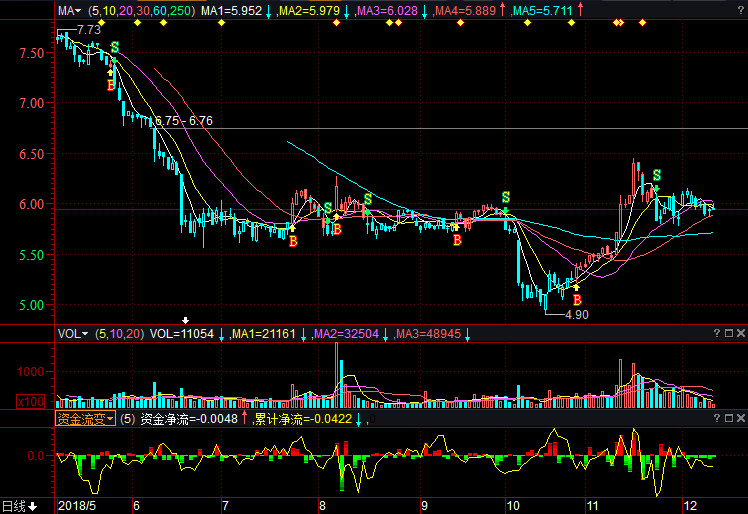Click the last yellow diamond marker at top right
This screenshot has height=514, width=748.
[x=642, y=22]
